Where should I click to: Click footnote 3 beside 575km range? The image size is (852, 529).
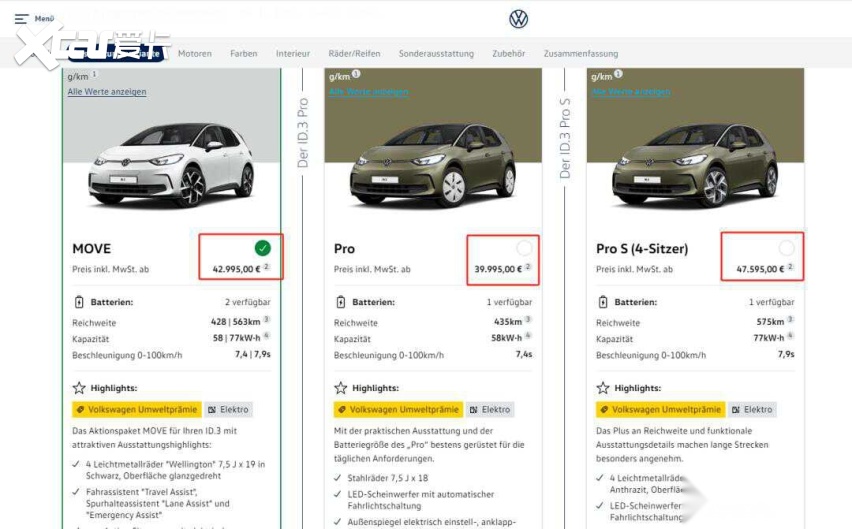tap(790, 319)
